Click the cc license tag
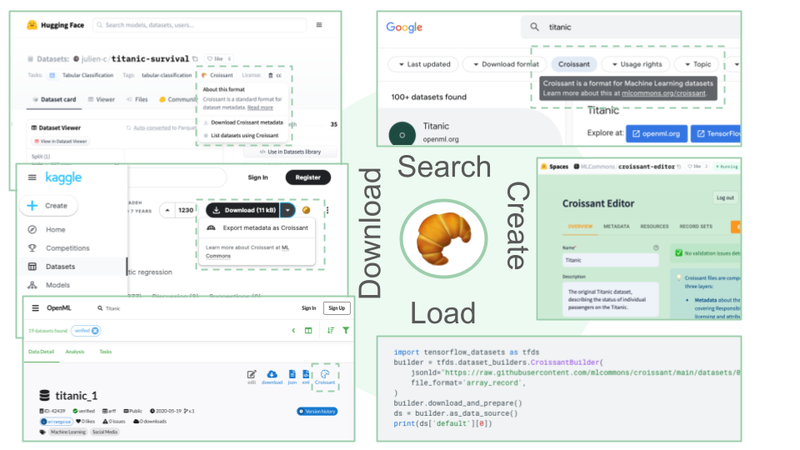800x450 pixels. [x=275, y=75]
